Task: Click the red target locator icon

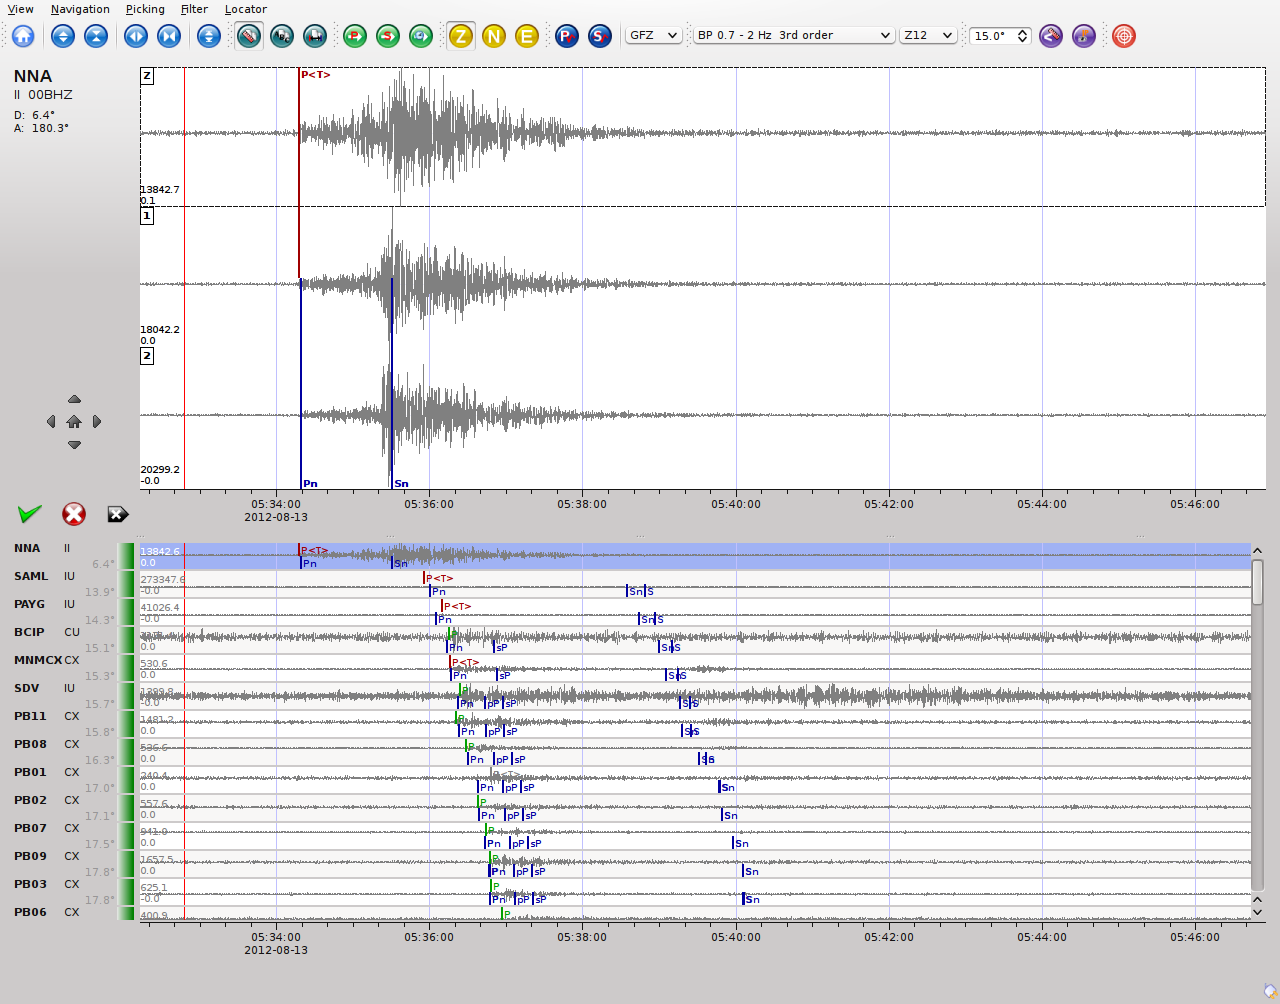Action: click(x=1124, y=36)
